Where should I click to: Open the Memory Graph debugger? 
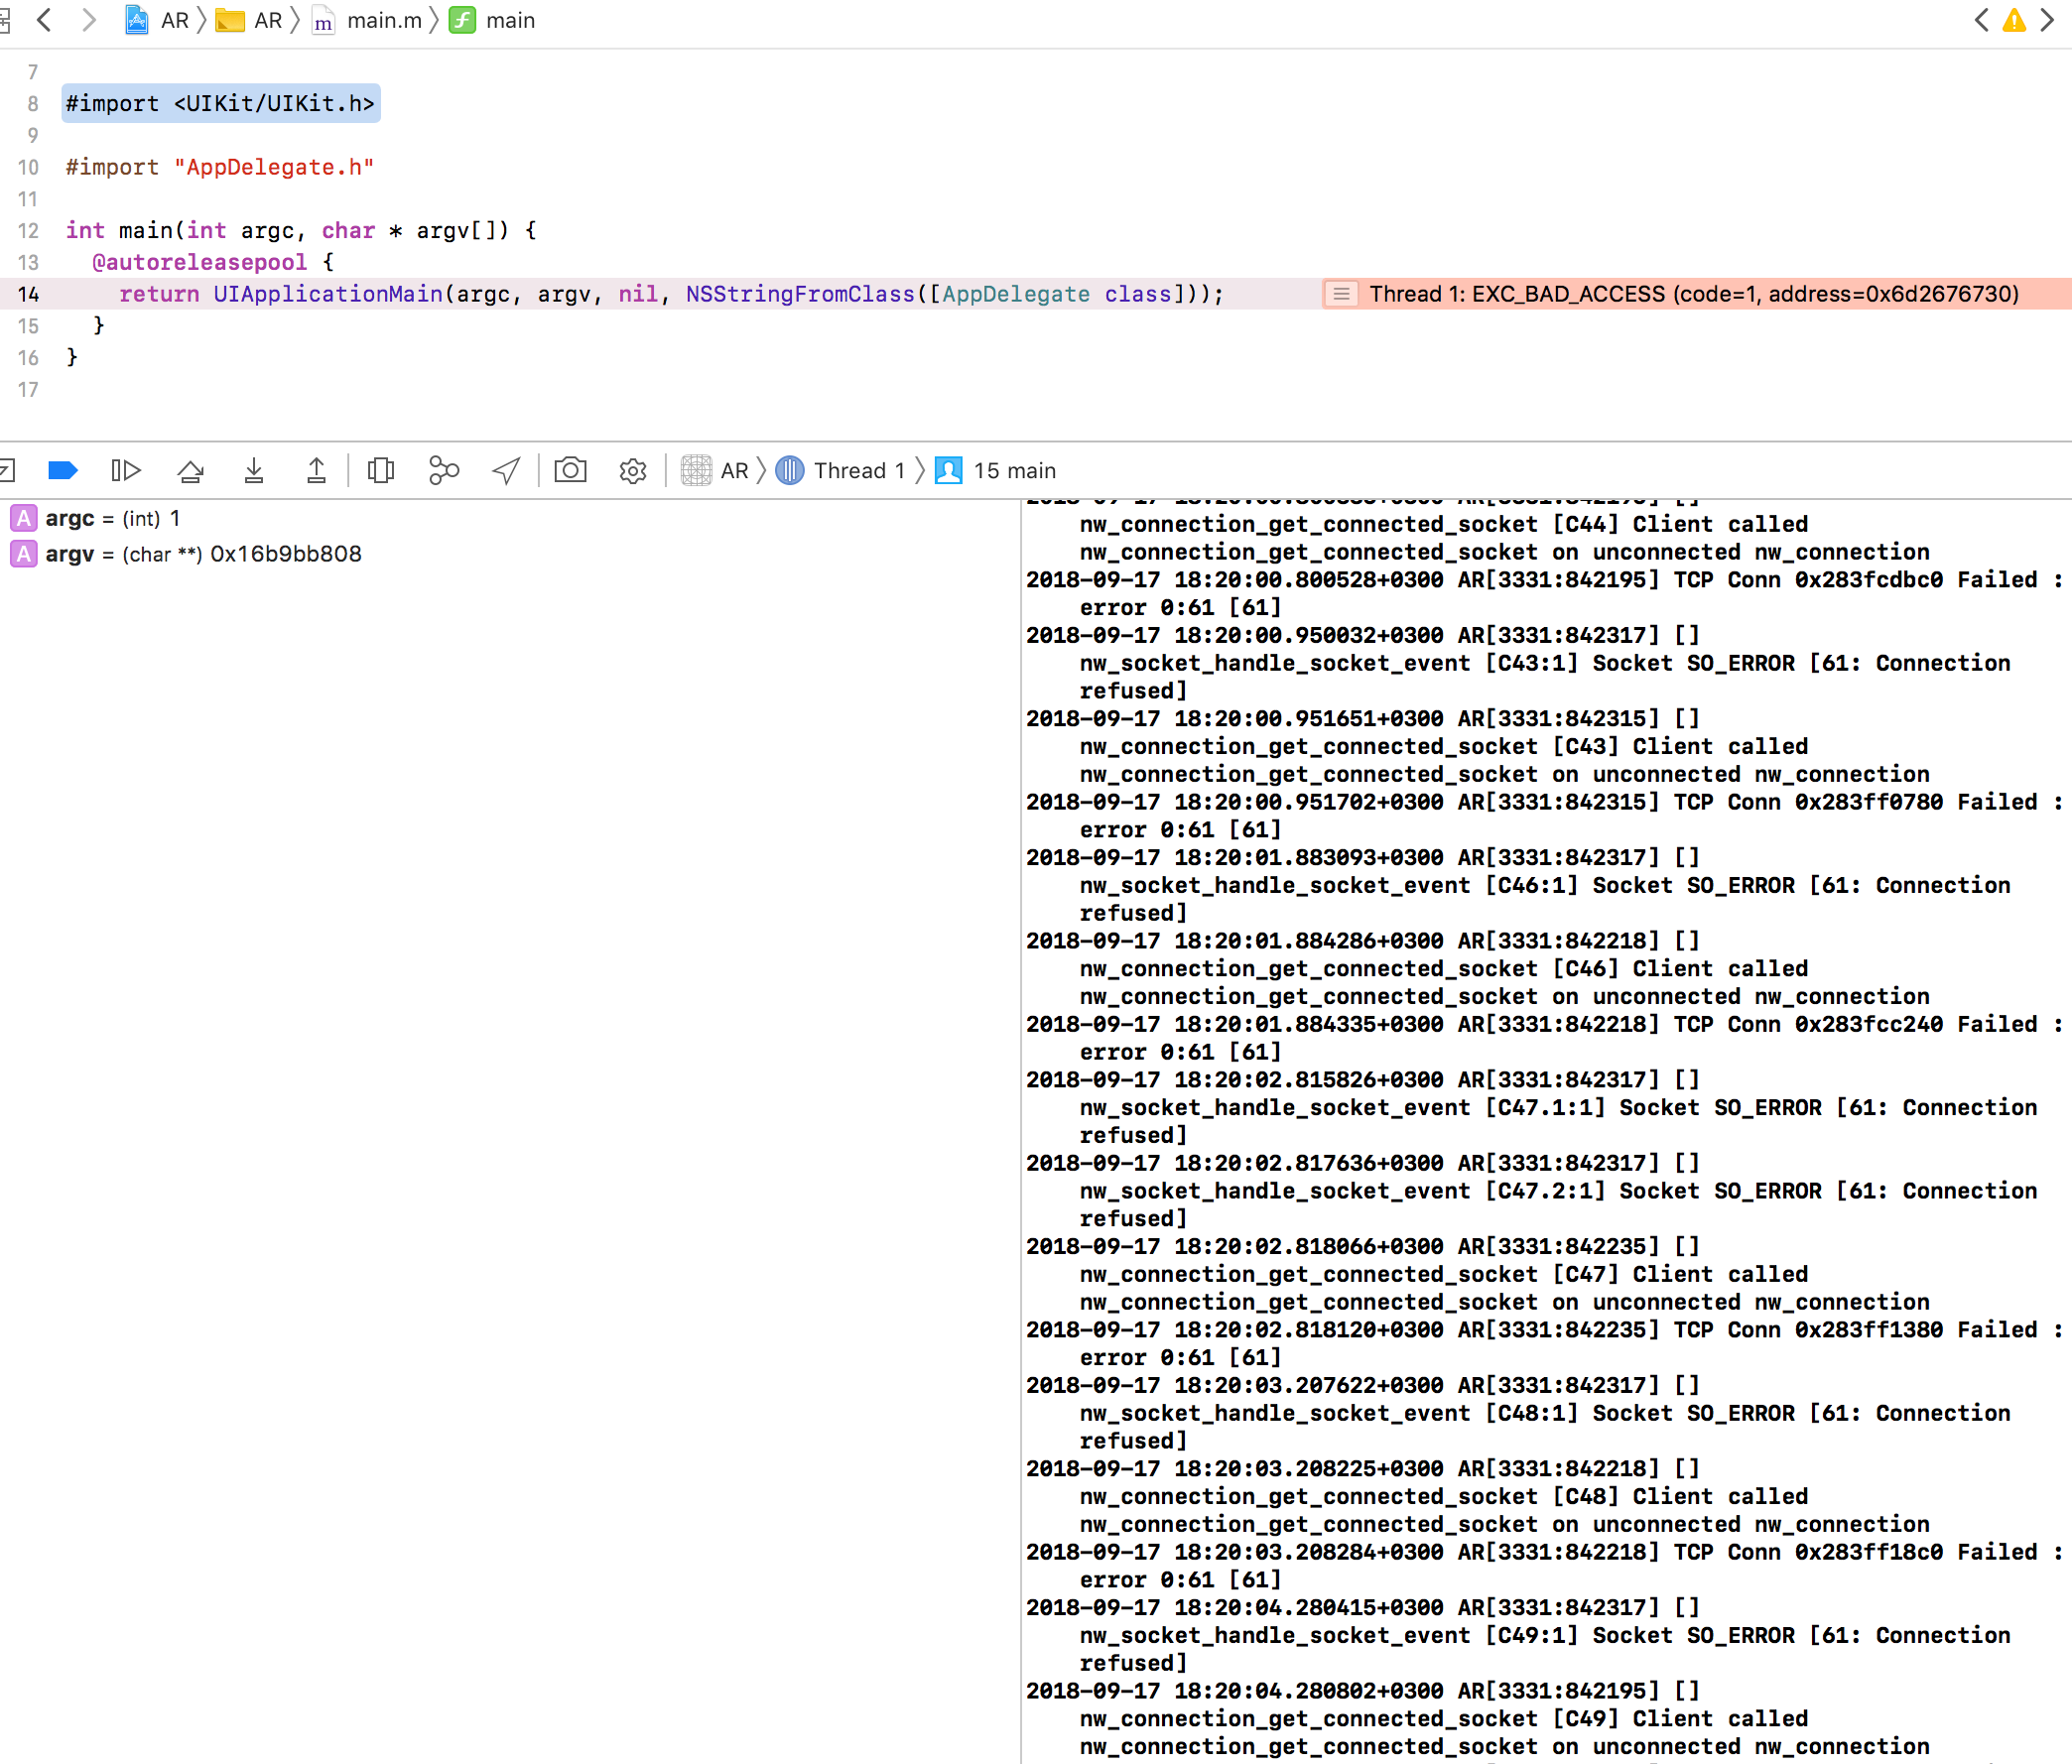(x=443, y=470)
